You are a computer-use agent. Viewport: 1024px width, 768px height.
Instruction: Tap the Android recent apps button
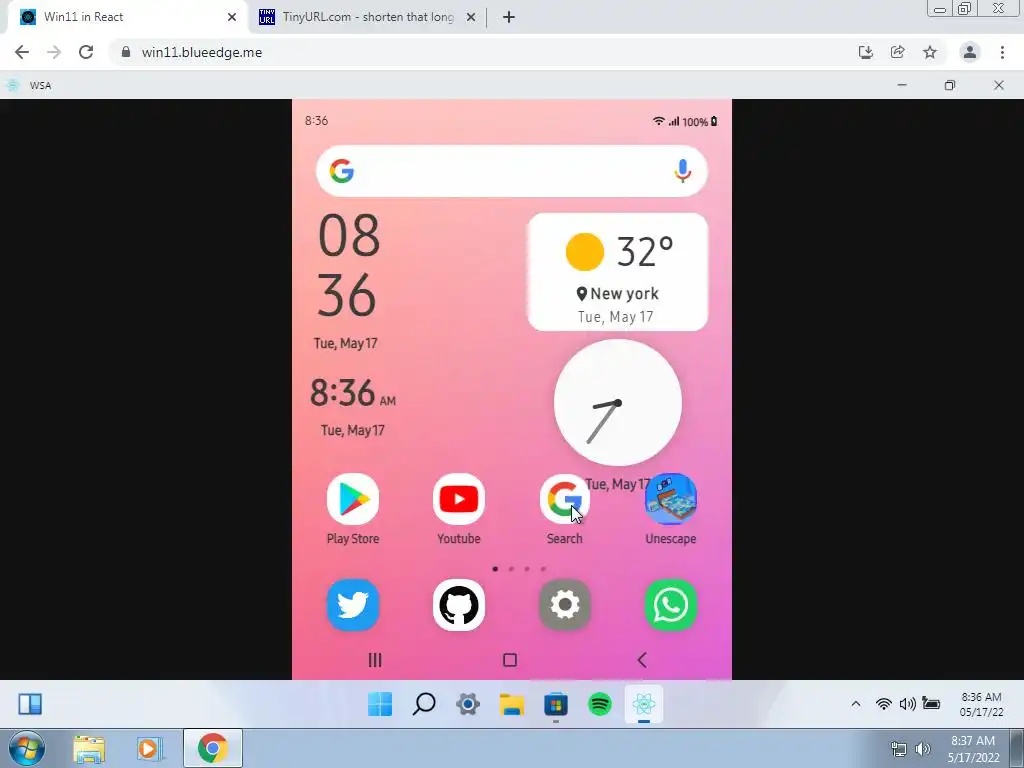click(x=375, y=660)
